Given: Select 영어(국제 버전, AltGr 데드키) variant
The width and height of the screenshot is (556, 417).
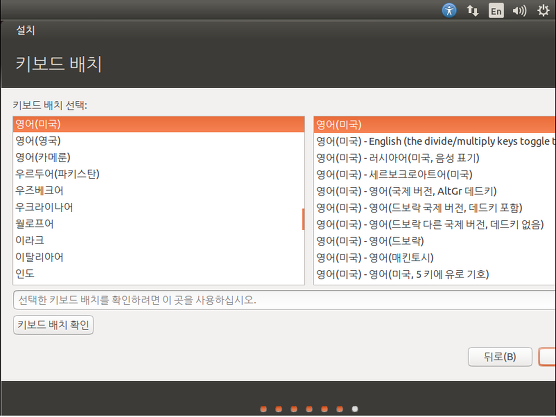Looking at the screenshot, I should coord(435,191).
